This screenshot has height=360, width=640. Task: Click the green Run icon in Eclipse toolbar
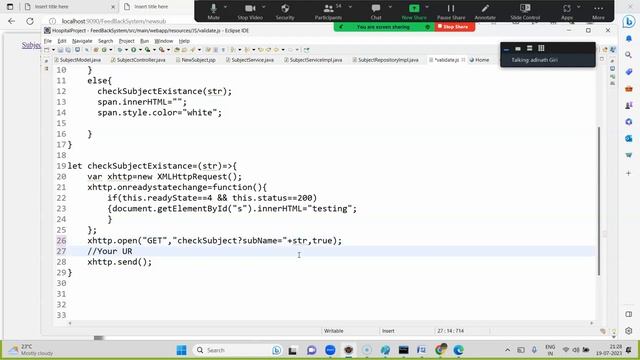click(133, 50)
